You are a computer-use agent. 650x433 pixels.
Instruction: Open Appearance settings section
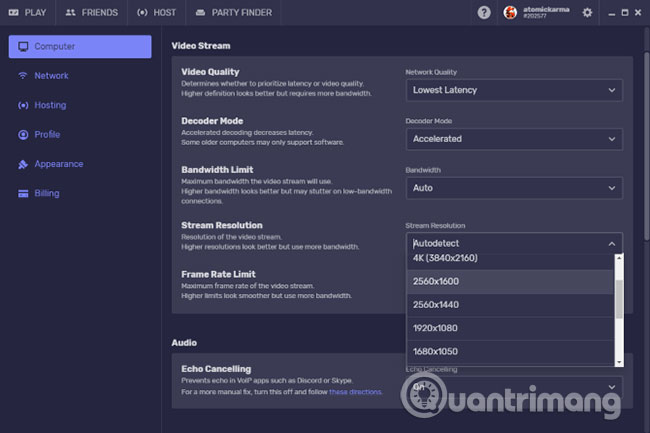click(80, 164)
